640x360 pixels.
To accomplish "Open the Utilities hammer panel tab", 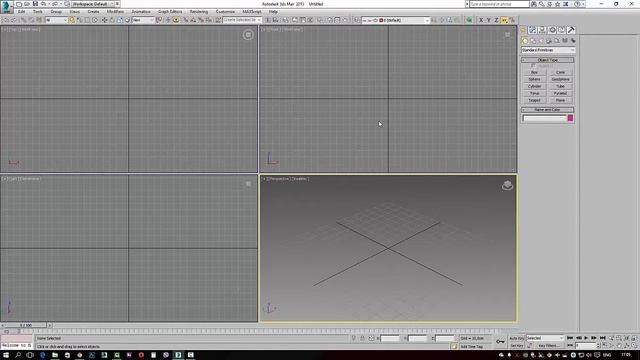I will tap(571, 30).
